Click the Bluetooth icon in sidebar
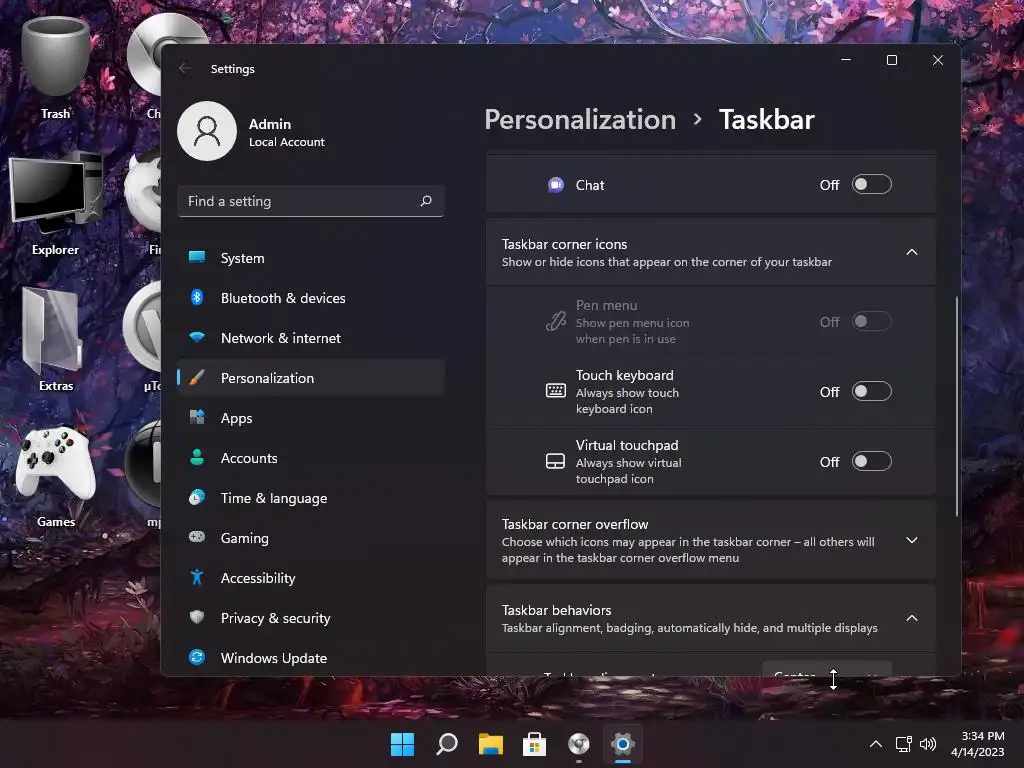 [x=197, y=297]
